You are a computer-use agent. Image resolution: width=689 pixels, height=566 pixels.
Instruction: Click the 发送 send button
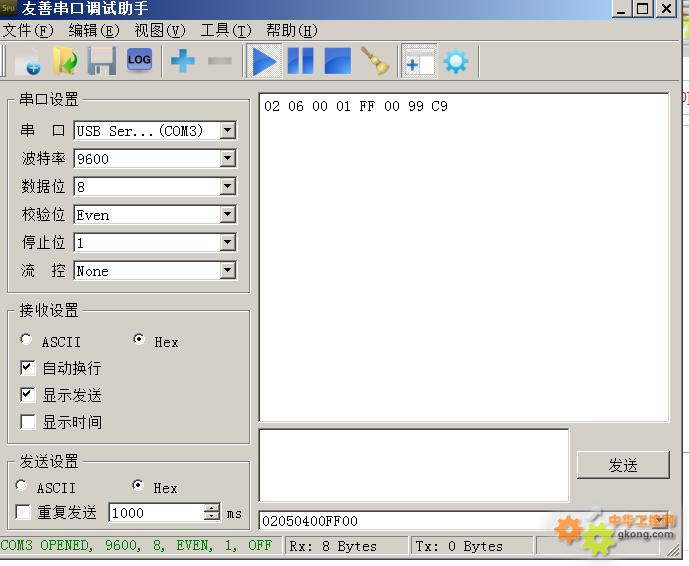coord(623,464)
